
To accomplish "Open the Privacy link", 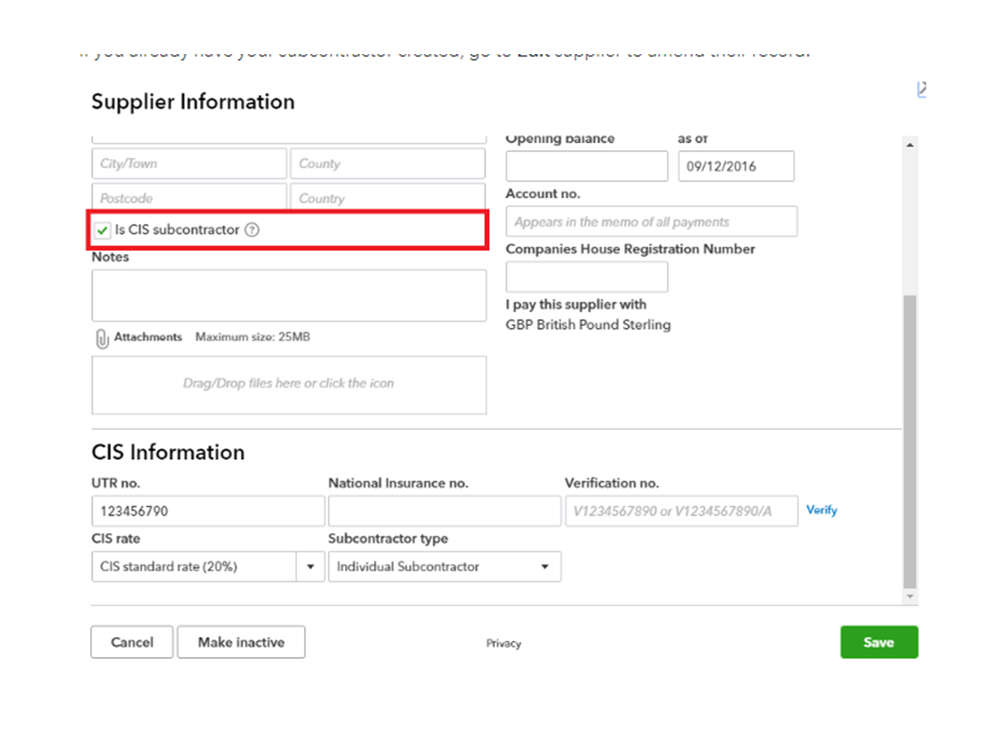I will tap(503, 643).
